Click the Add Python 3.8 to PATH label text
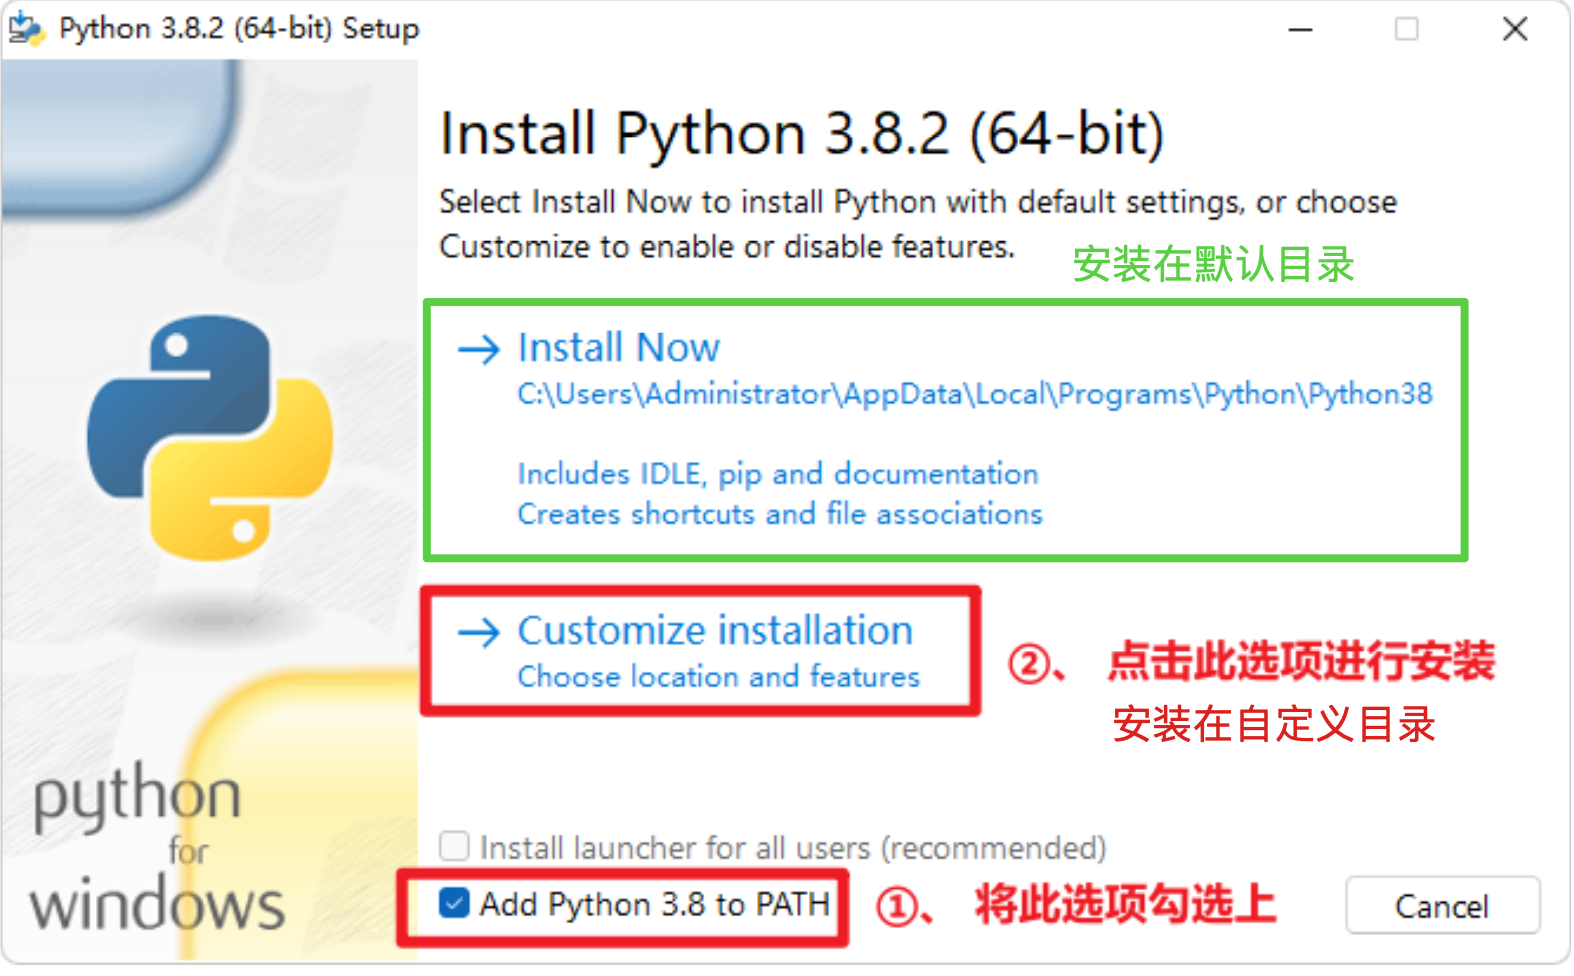 654,905
